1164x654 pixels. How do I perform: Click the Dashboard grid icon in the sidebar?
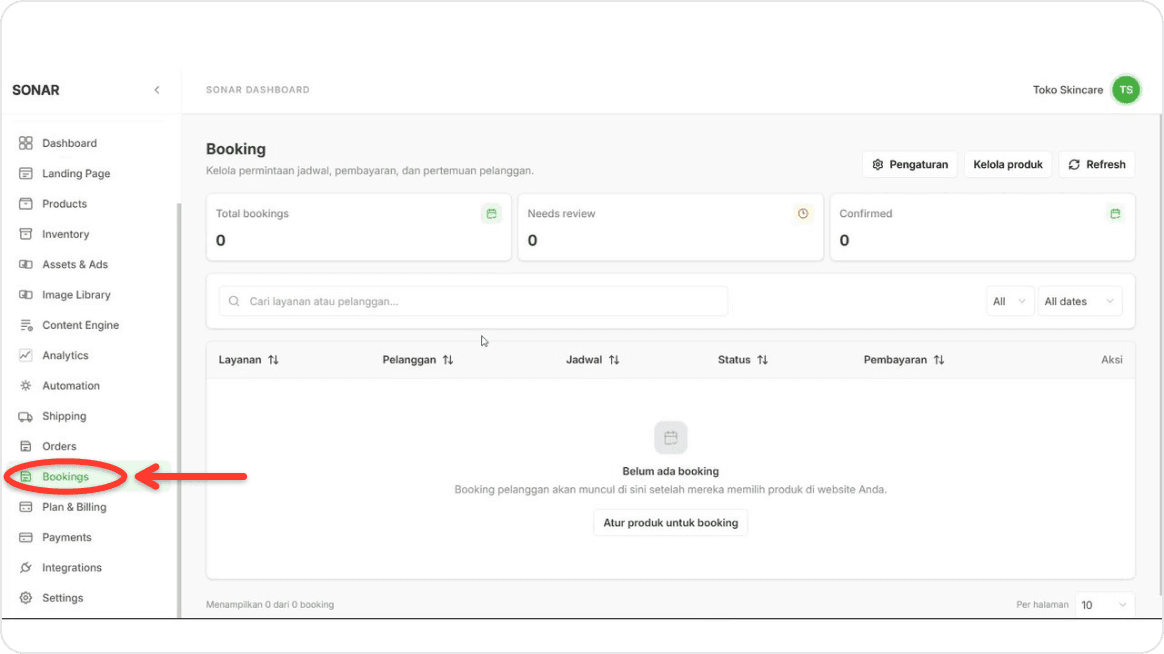coord(26,143)
